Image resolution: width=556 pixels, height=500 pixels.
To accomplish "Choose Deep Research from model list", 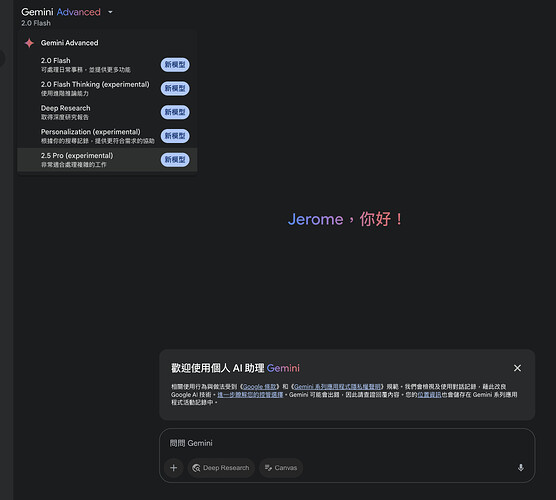I will click(x=107, y=112).
